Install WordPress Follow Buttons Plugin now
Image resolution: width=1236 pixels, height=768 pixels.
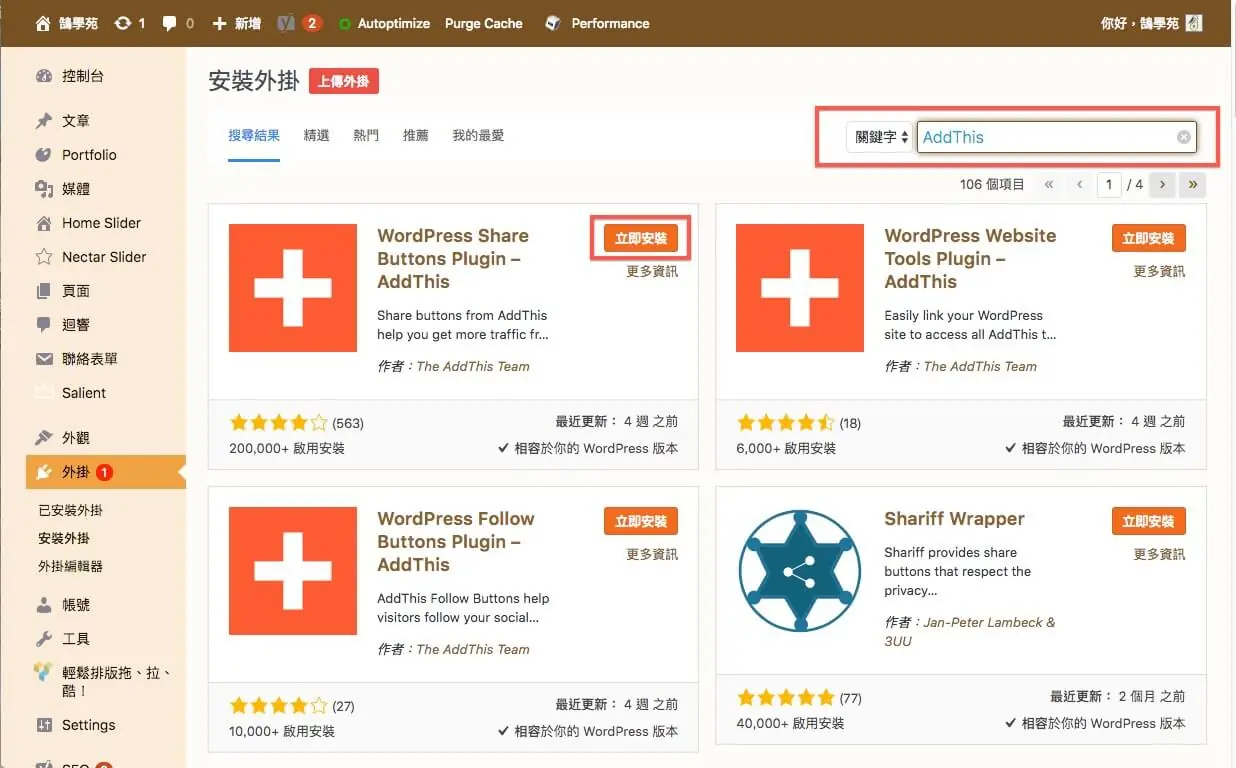[641, 521]
